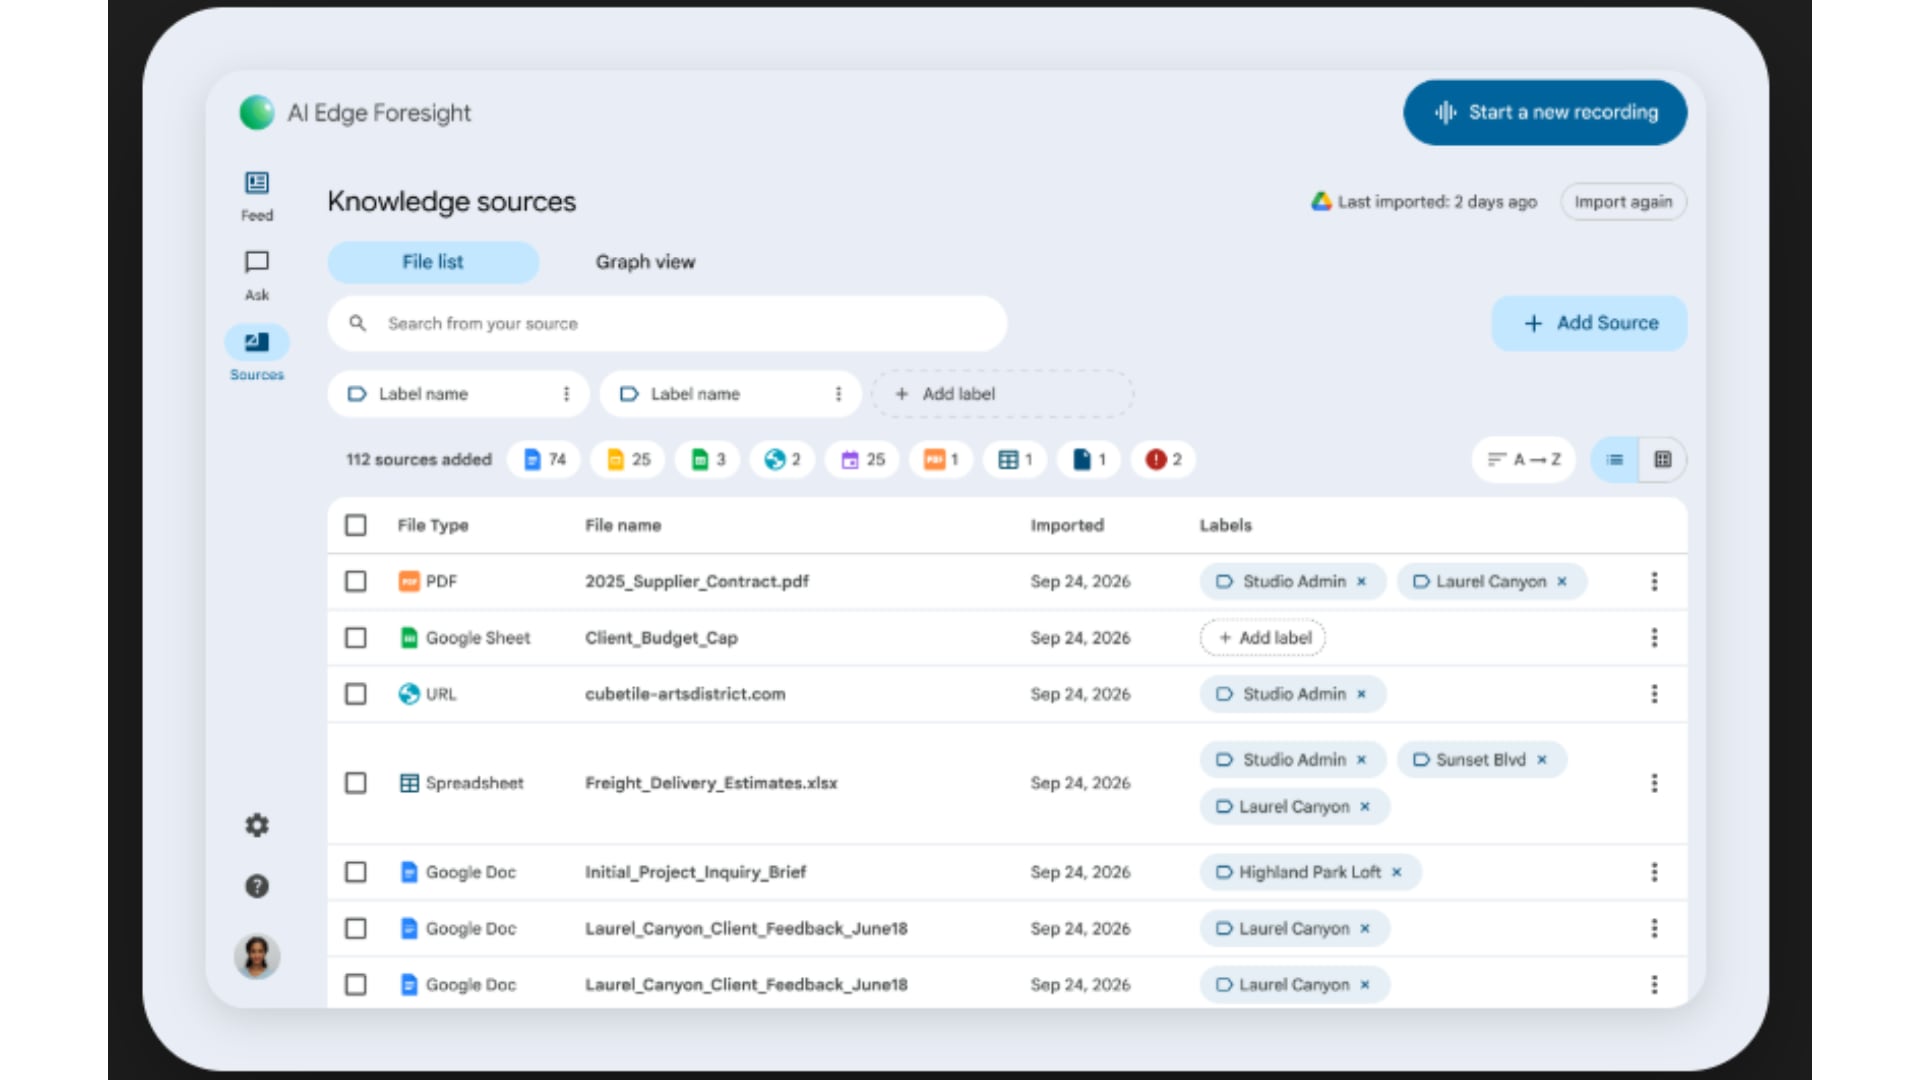Image resolution: width=1920 pixels, height=1080 pixels.
Task: Remove Studio Admin label from cubetile URL row
Action: click(x=1361, y=694)
